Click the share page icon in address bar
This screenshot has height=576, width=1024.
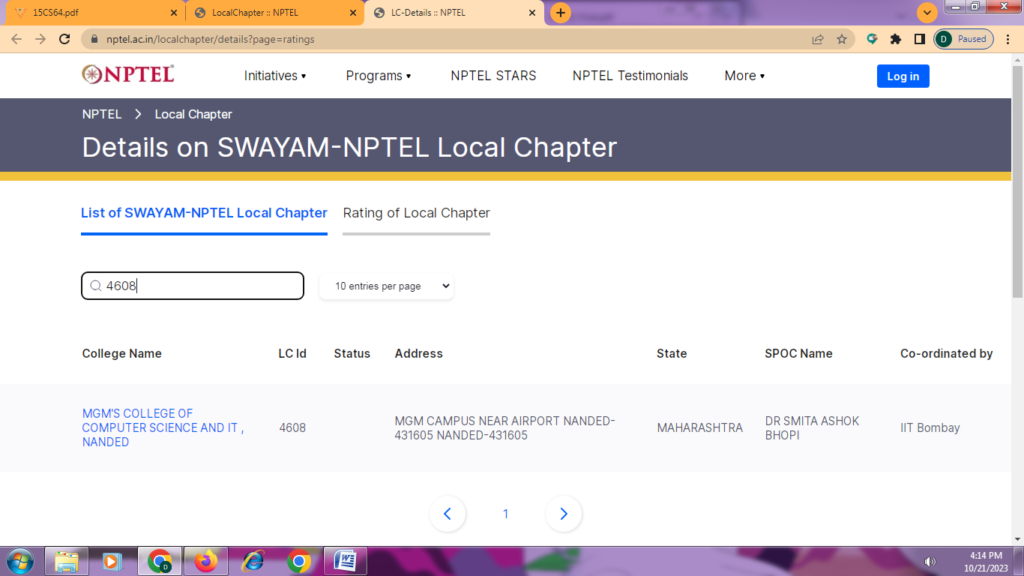tap(818, 39)
